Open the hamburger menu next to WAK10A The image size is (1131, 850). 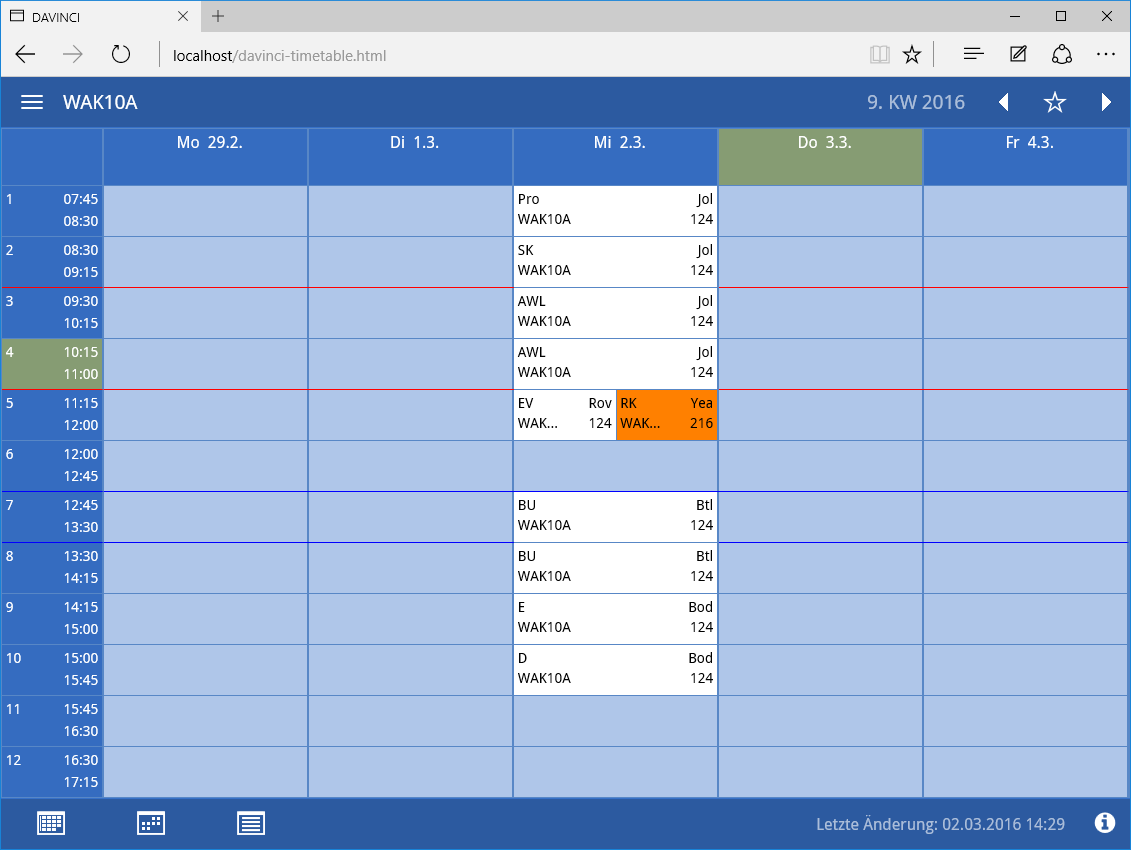click(x=32, y=102)
